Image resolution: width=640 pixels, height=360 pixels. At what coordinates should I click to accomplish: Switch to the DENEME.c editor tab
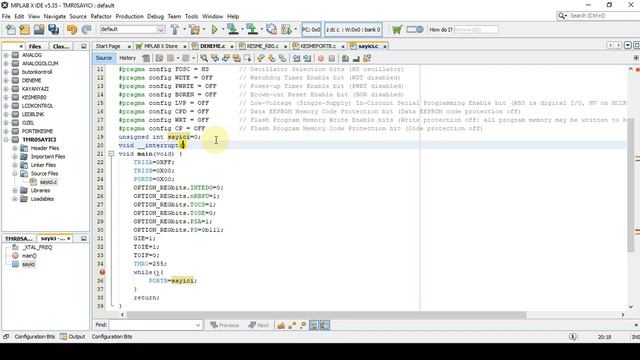[212, 46]
